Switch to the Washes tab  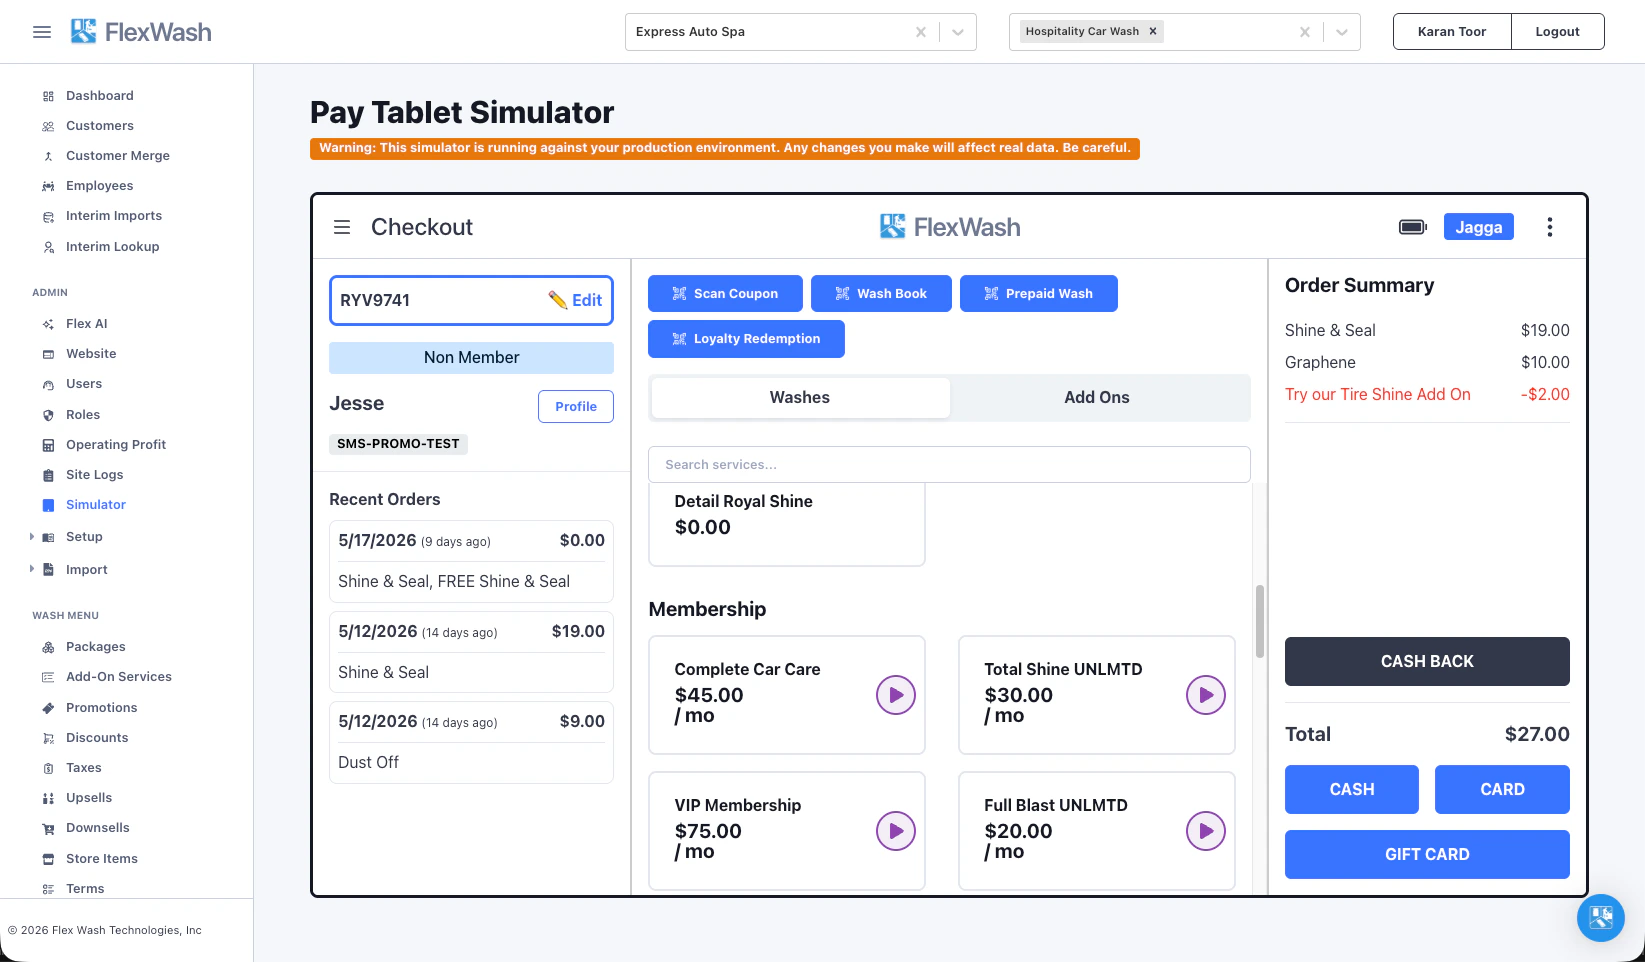point(800,398)
